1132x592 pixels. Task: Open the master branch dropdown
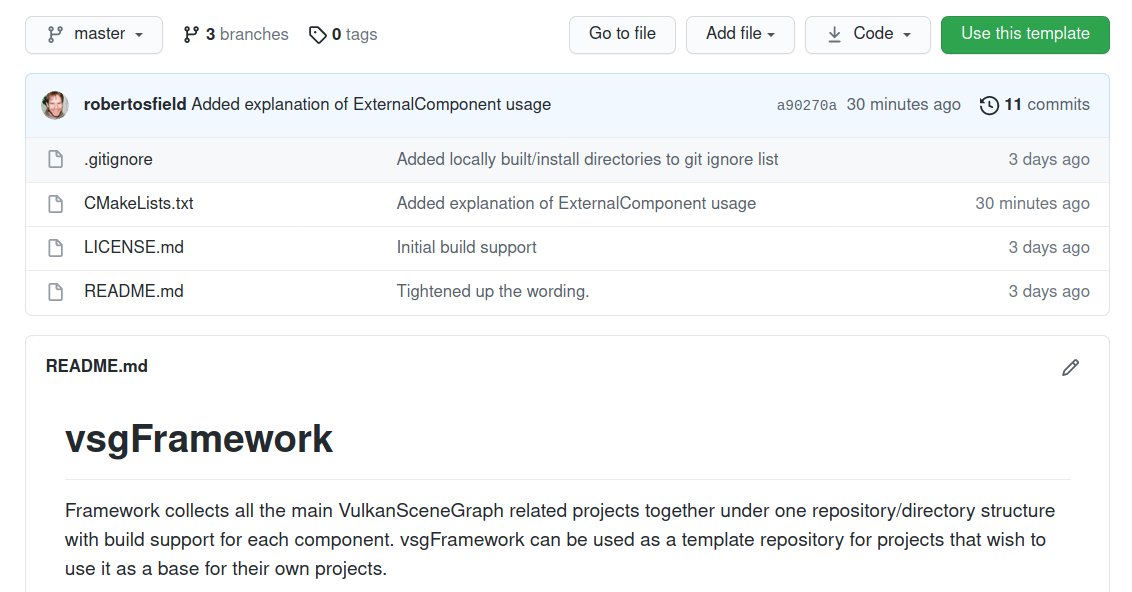tap(94, 34)
